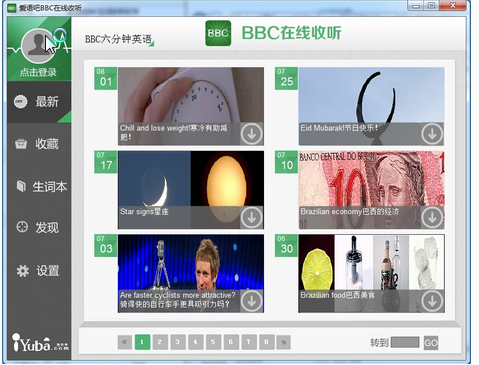Click the 06/30 date badge
Image resolution: width=479 pixels, height=365 pixels.
click(x=286, y=246)
